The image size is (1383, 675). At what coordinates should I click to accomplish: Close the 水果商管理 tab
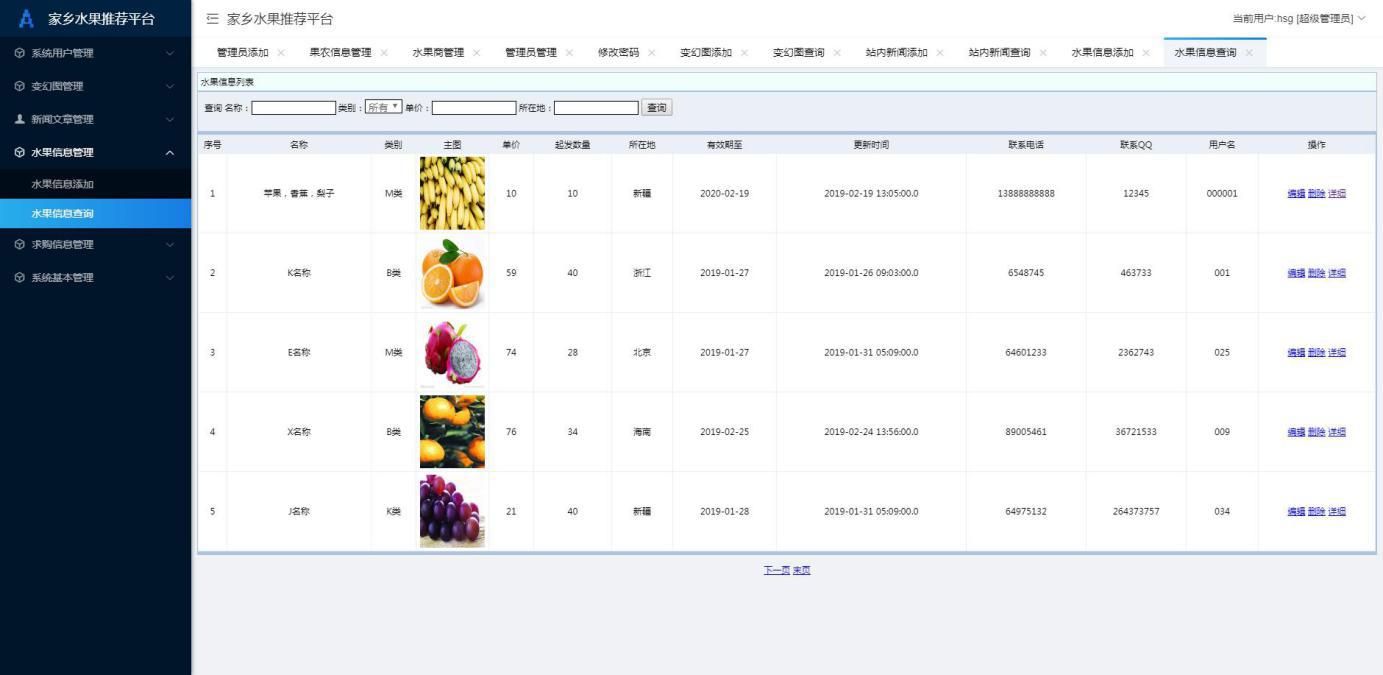476,53
